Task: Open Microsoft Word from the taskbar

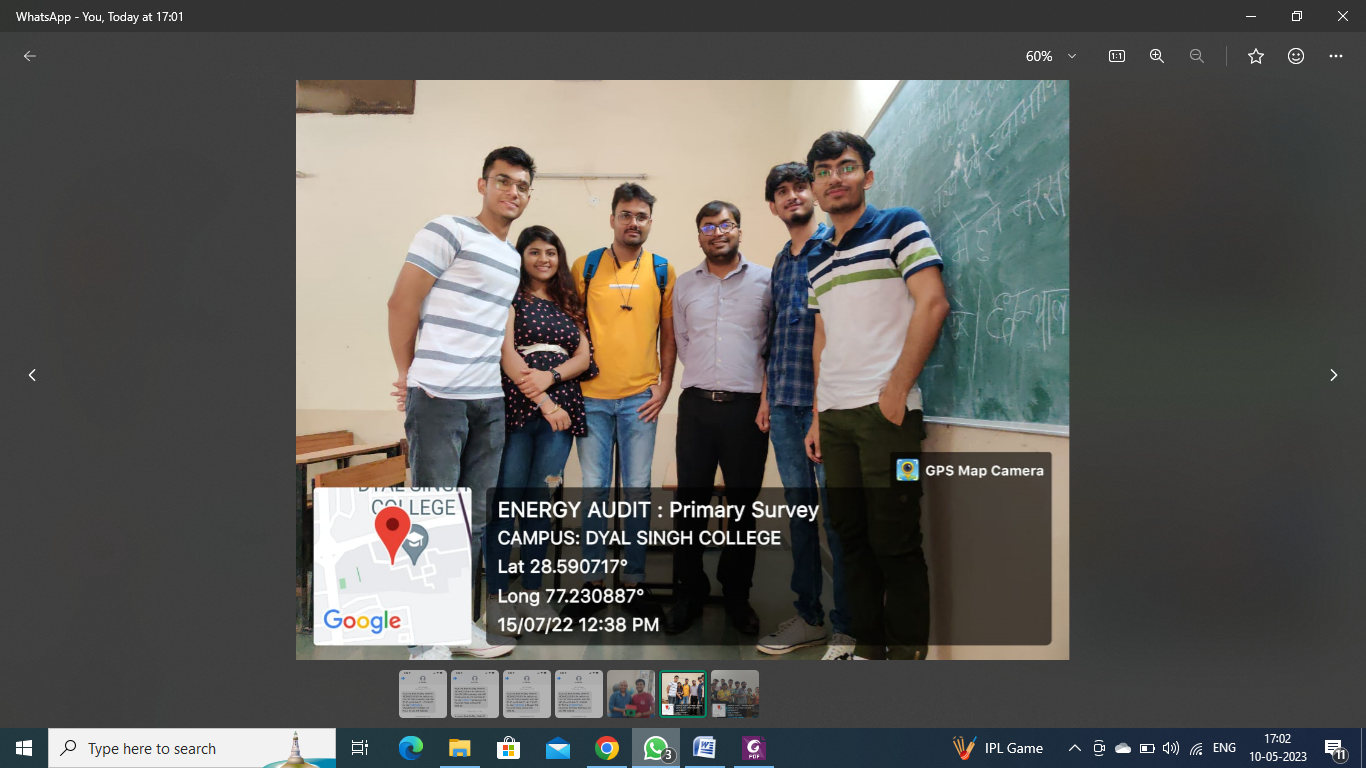Action: (705, 748)
